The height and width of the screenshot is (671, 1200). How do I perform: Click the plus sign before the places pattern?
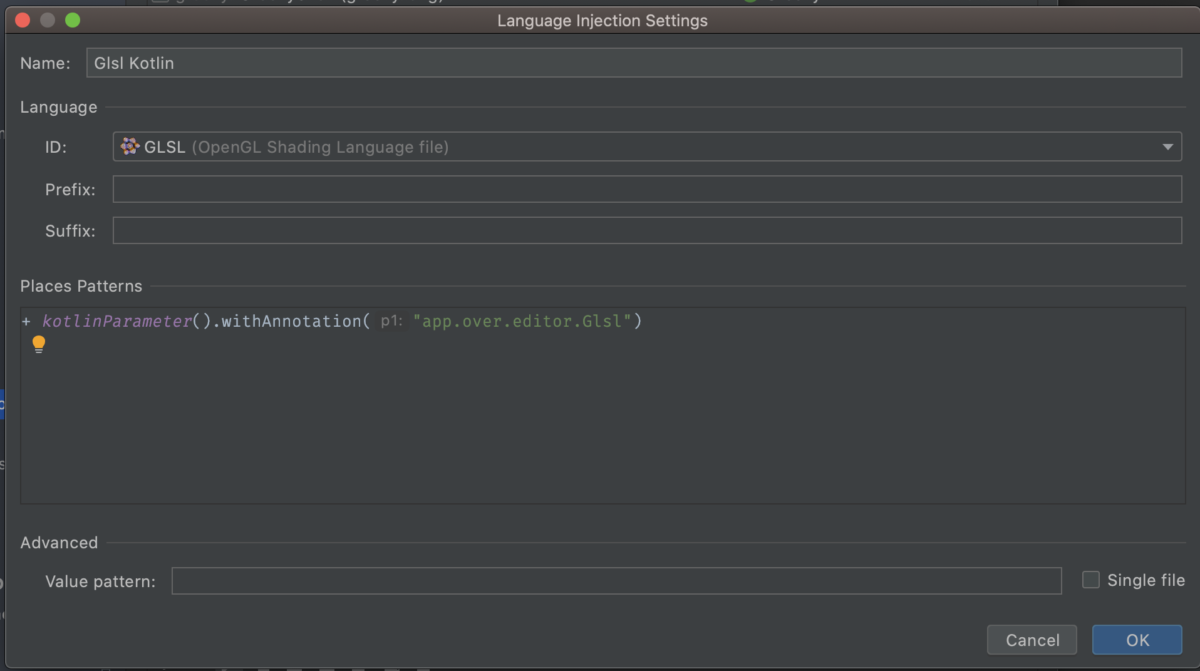pos(24,321)
